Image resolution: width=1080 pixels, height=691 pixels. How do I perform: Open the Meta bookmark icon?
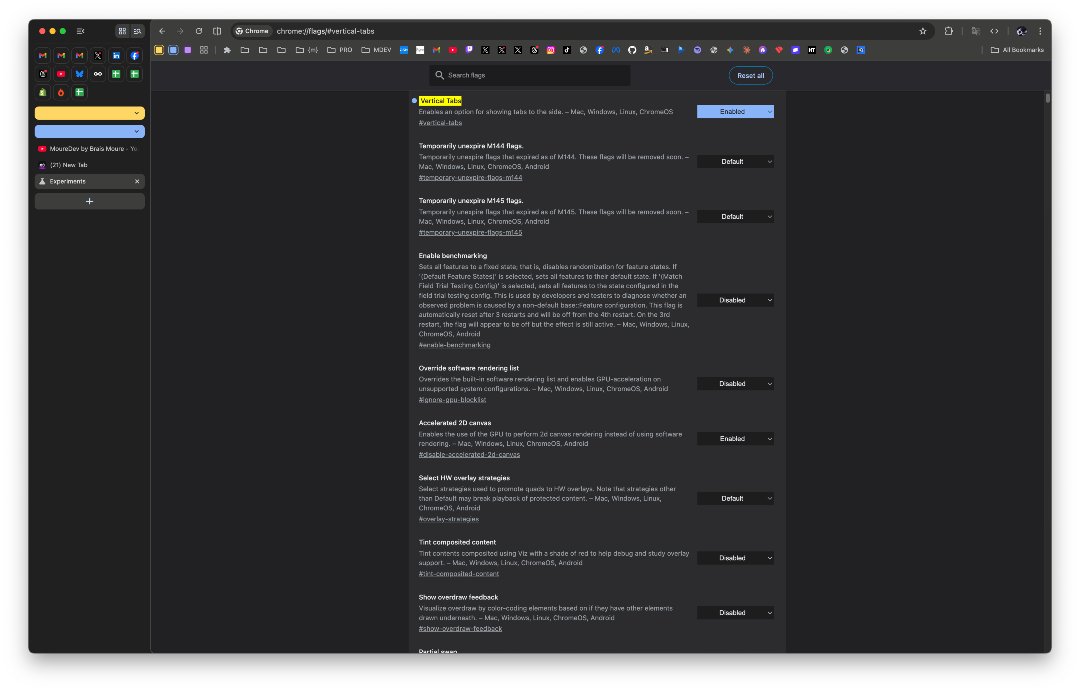616,50
